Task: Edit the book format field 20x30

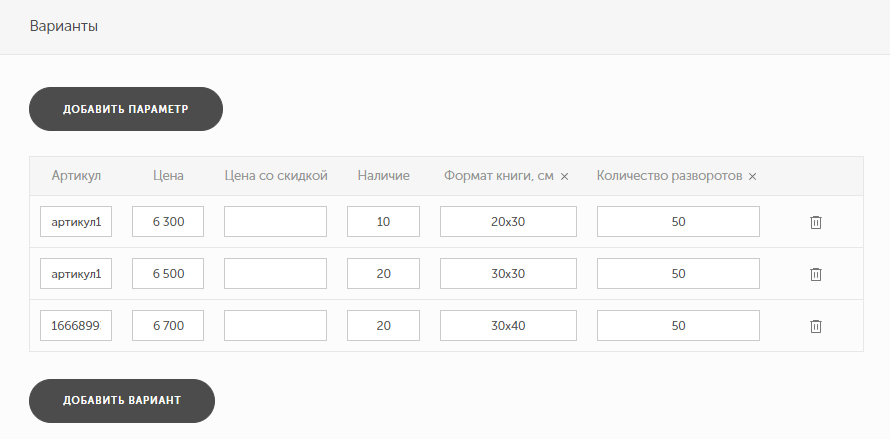Action: point(509,221)
